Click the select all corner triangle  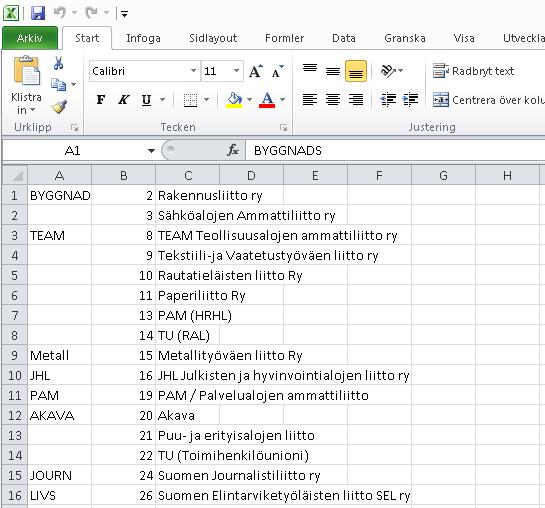(15, 175)
